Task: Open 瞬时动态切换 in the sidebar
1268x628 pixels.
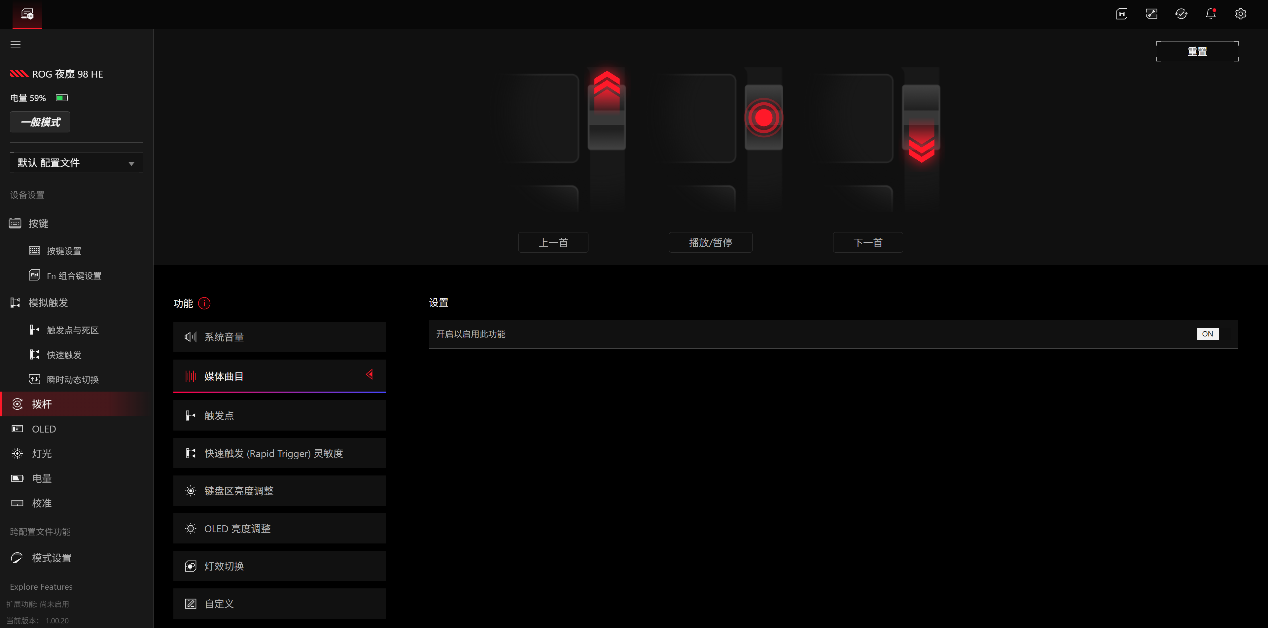Action: point(72,380)
